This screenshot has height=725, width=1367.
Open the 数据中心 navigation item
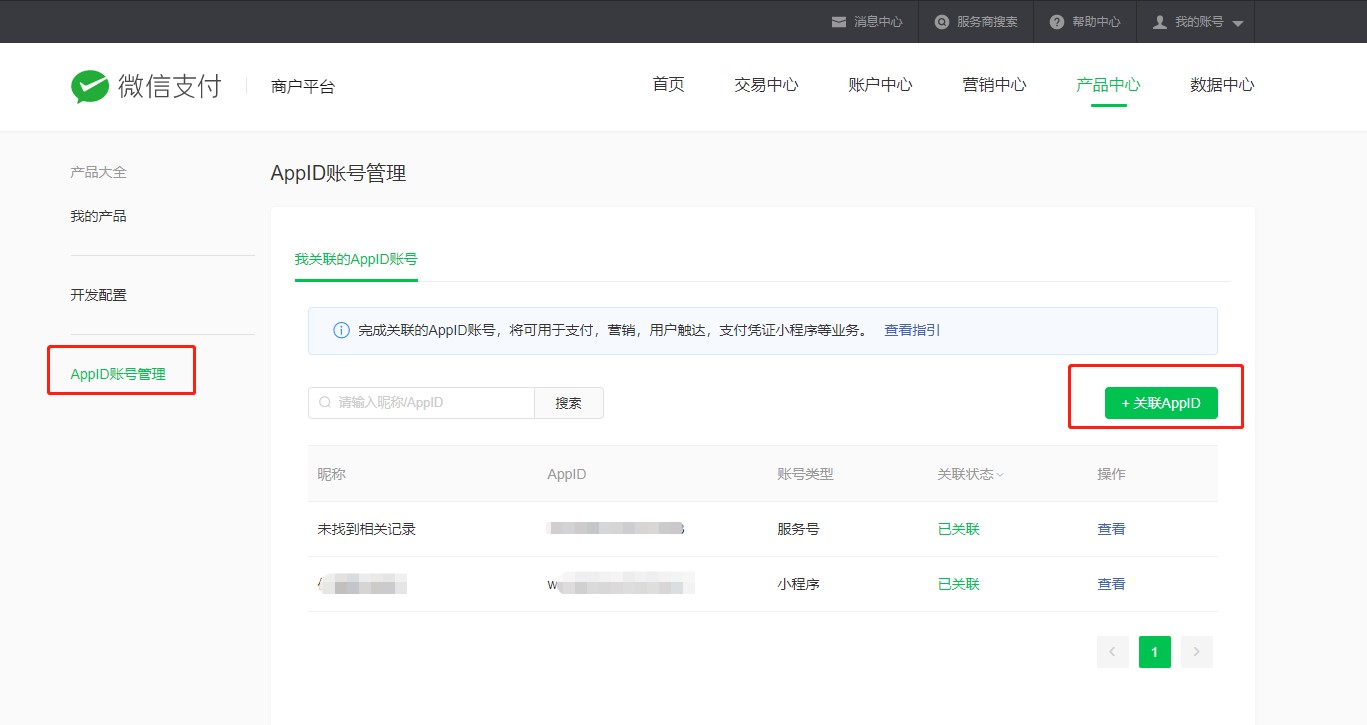(1222, 85)
